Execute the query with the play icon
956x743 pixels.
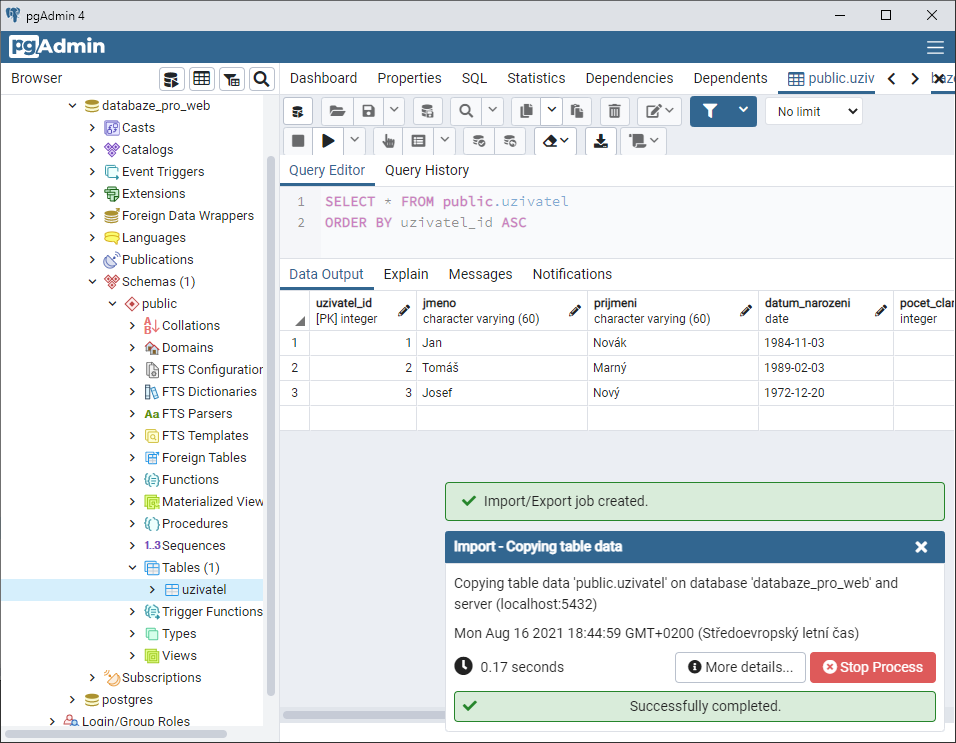pyautogui.click(x=328, y=140)
